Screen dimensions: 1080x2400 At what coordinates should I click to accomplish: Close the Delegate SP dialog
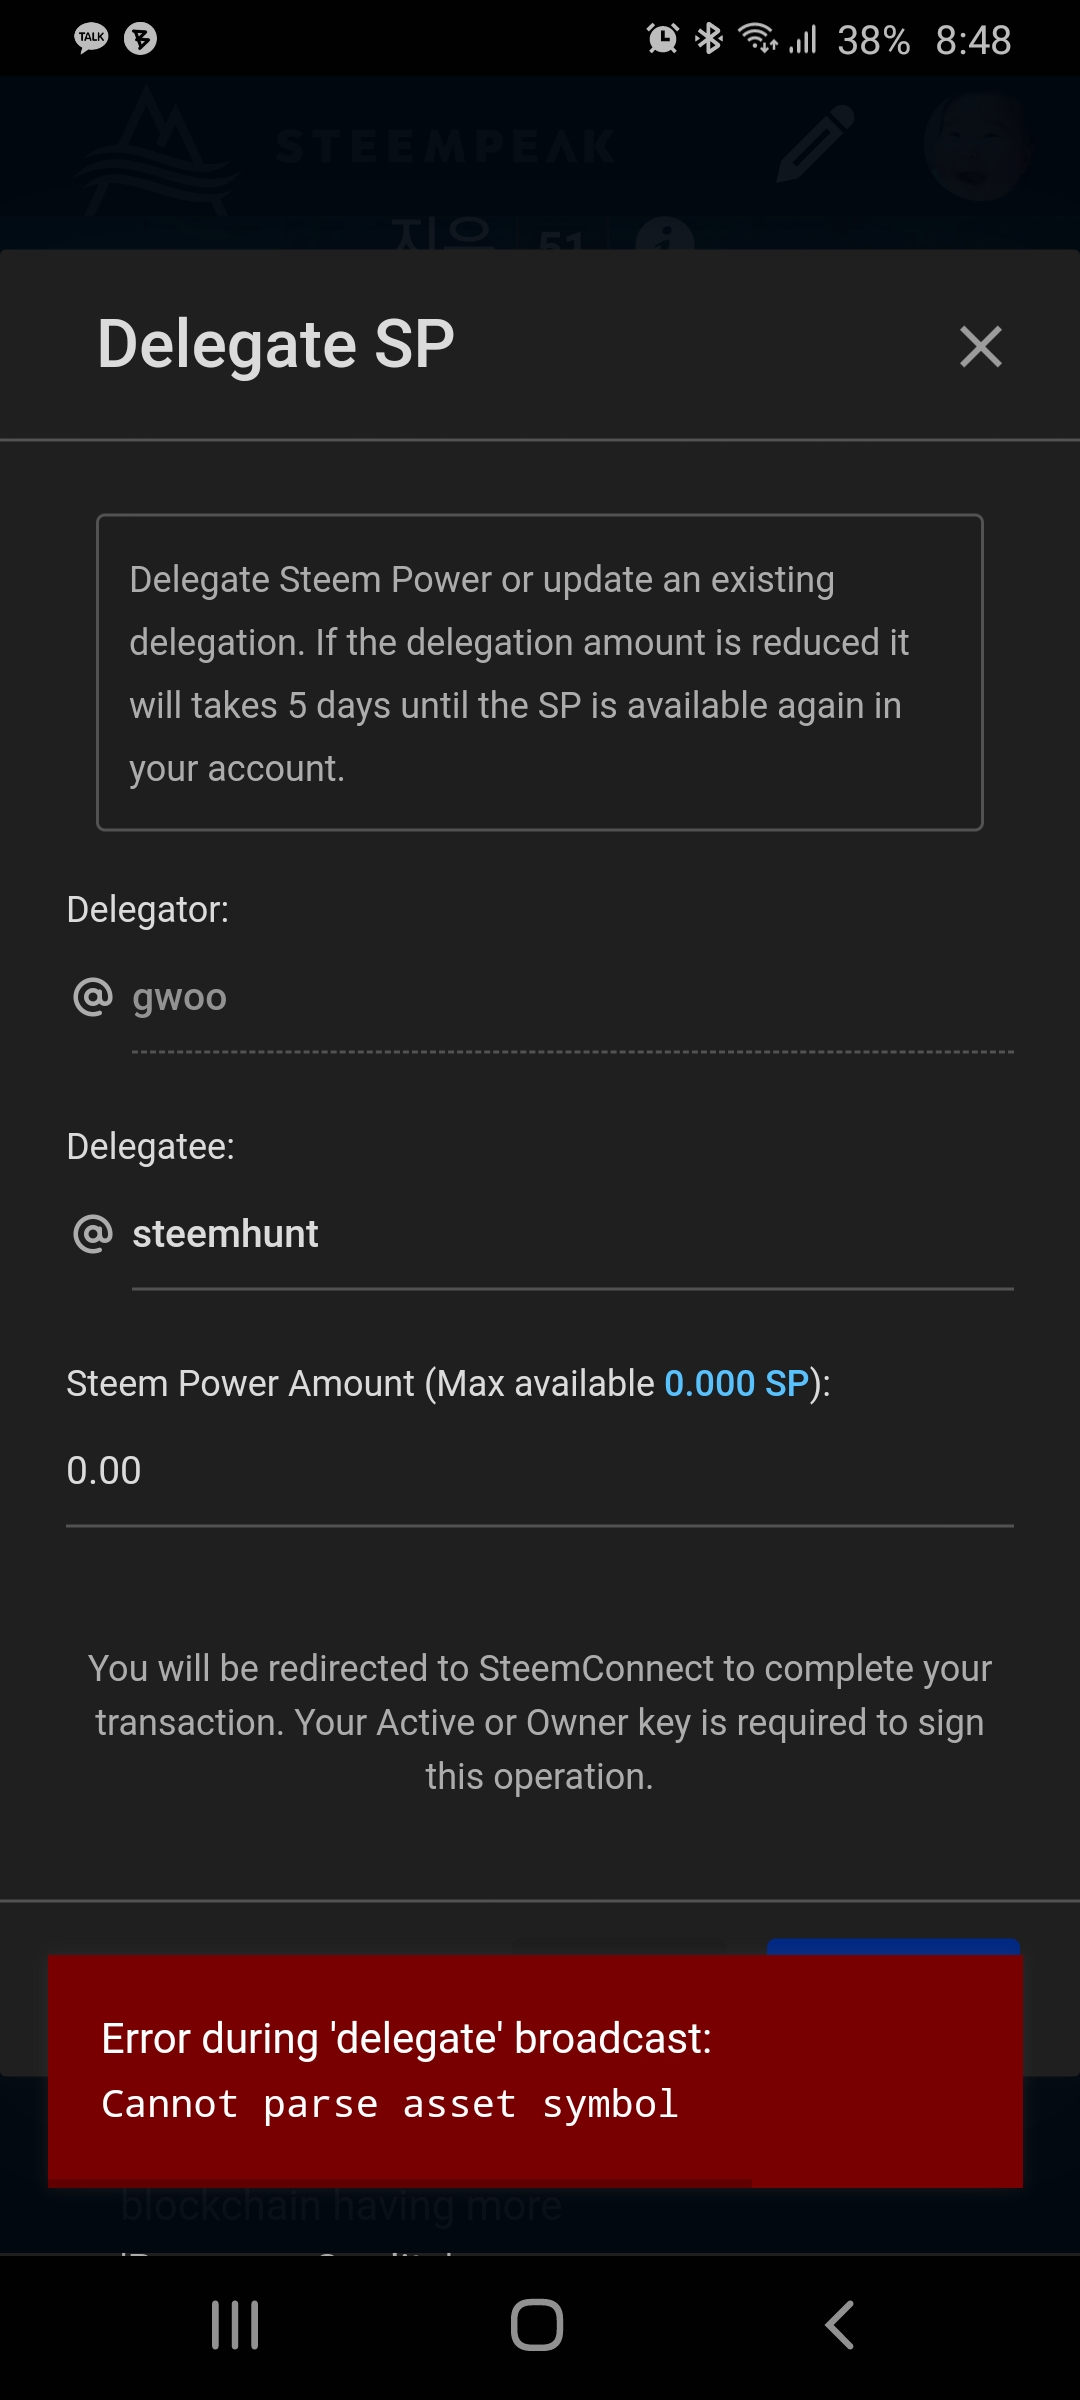[x=980, y=346]
